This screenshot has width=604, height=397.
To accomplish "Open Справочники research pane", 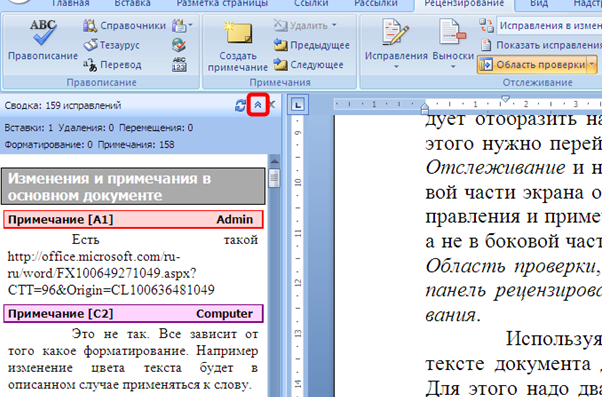I will pyautogui.click(x=124, y=26).
